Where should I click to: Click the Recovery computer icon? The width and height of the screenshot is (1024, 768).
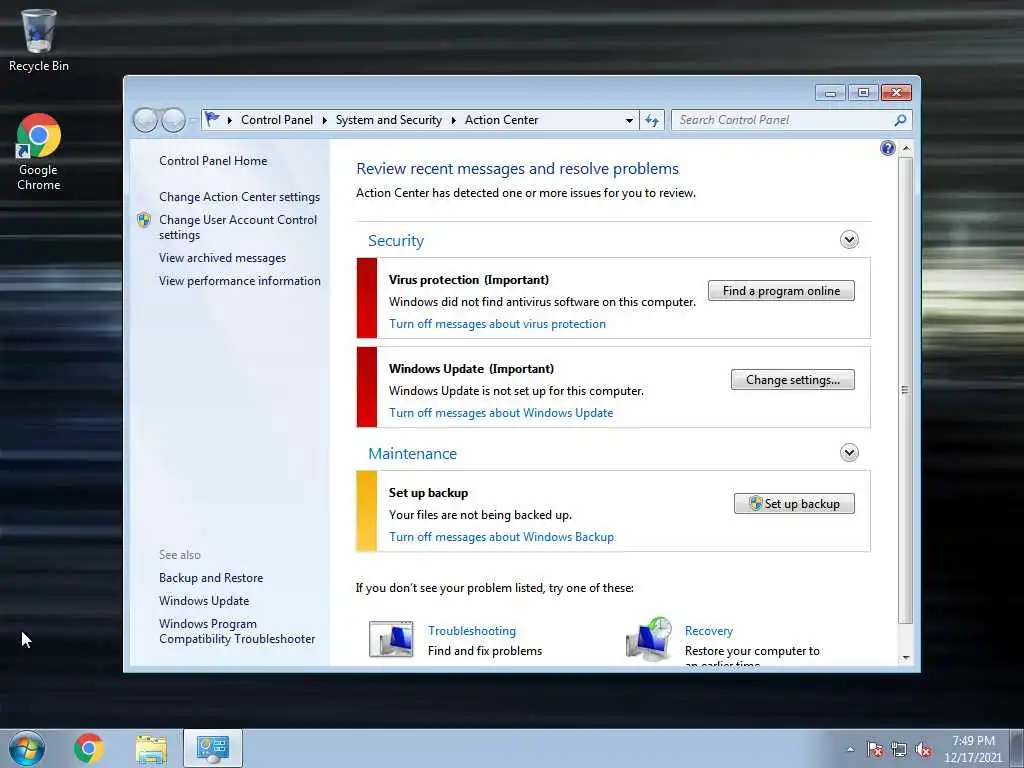[x=649, y=639]
